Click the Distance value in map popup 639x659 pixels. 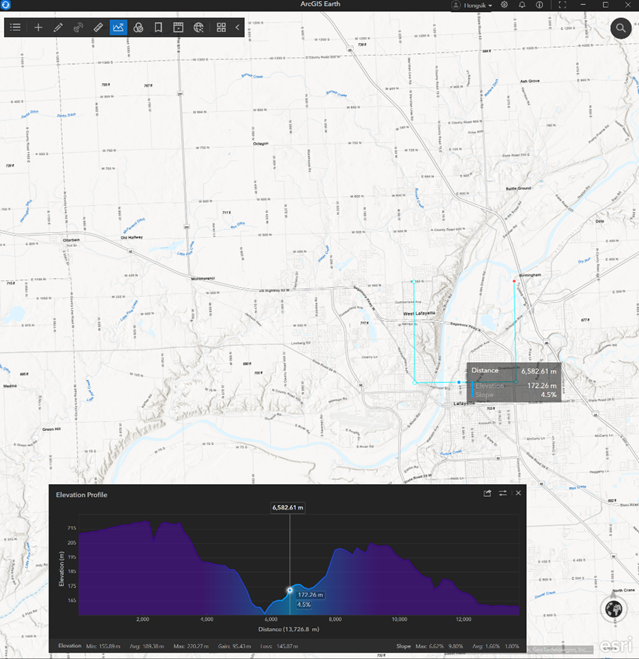[x=539, y=371]
